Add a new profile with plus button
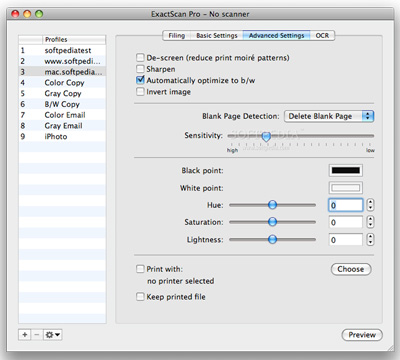Viewport: 400px width, 360px height. pos(25,334)
